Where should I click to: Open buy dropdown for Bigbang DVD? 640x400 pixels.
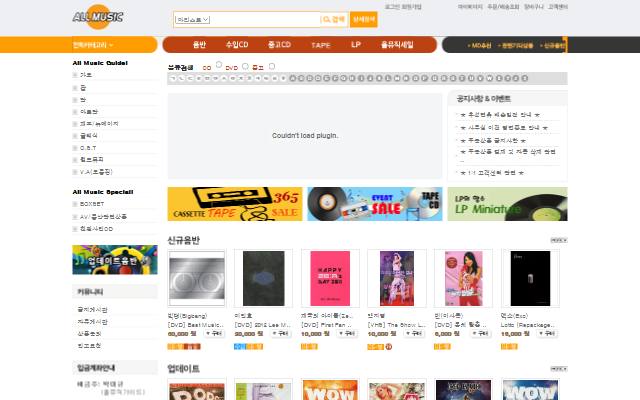pos(214,333)
